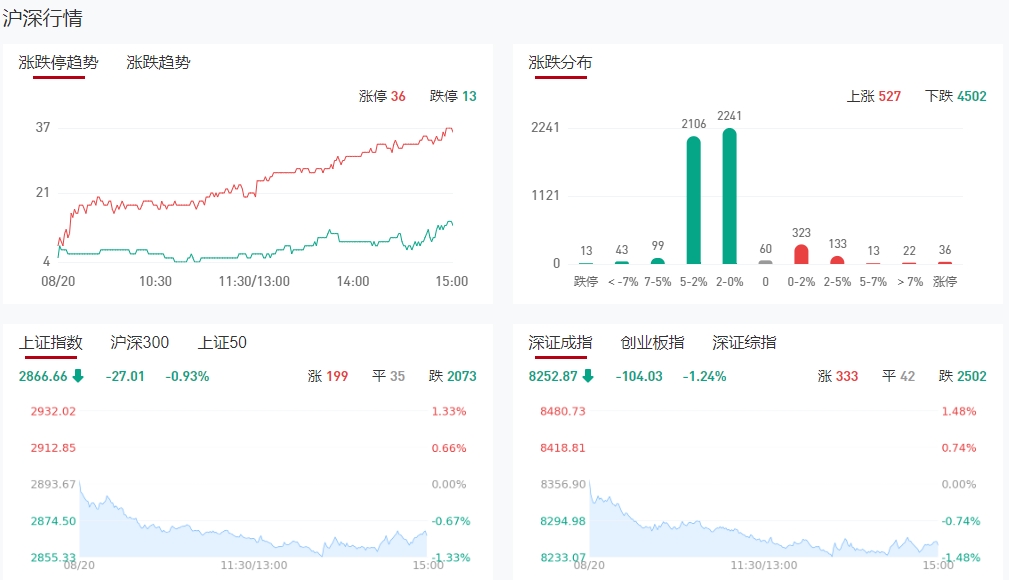Switch to 涨跌趋势 tab
Viewport: 1009px width, 580px height.
158,62
